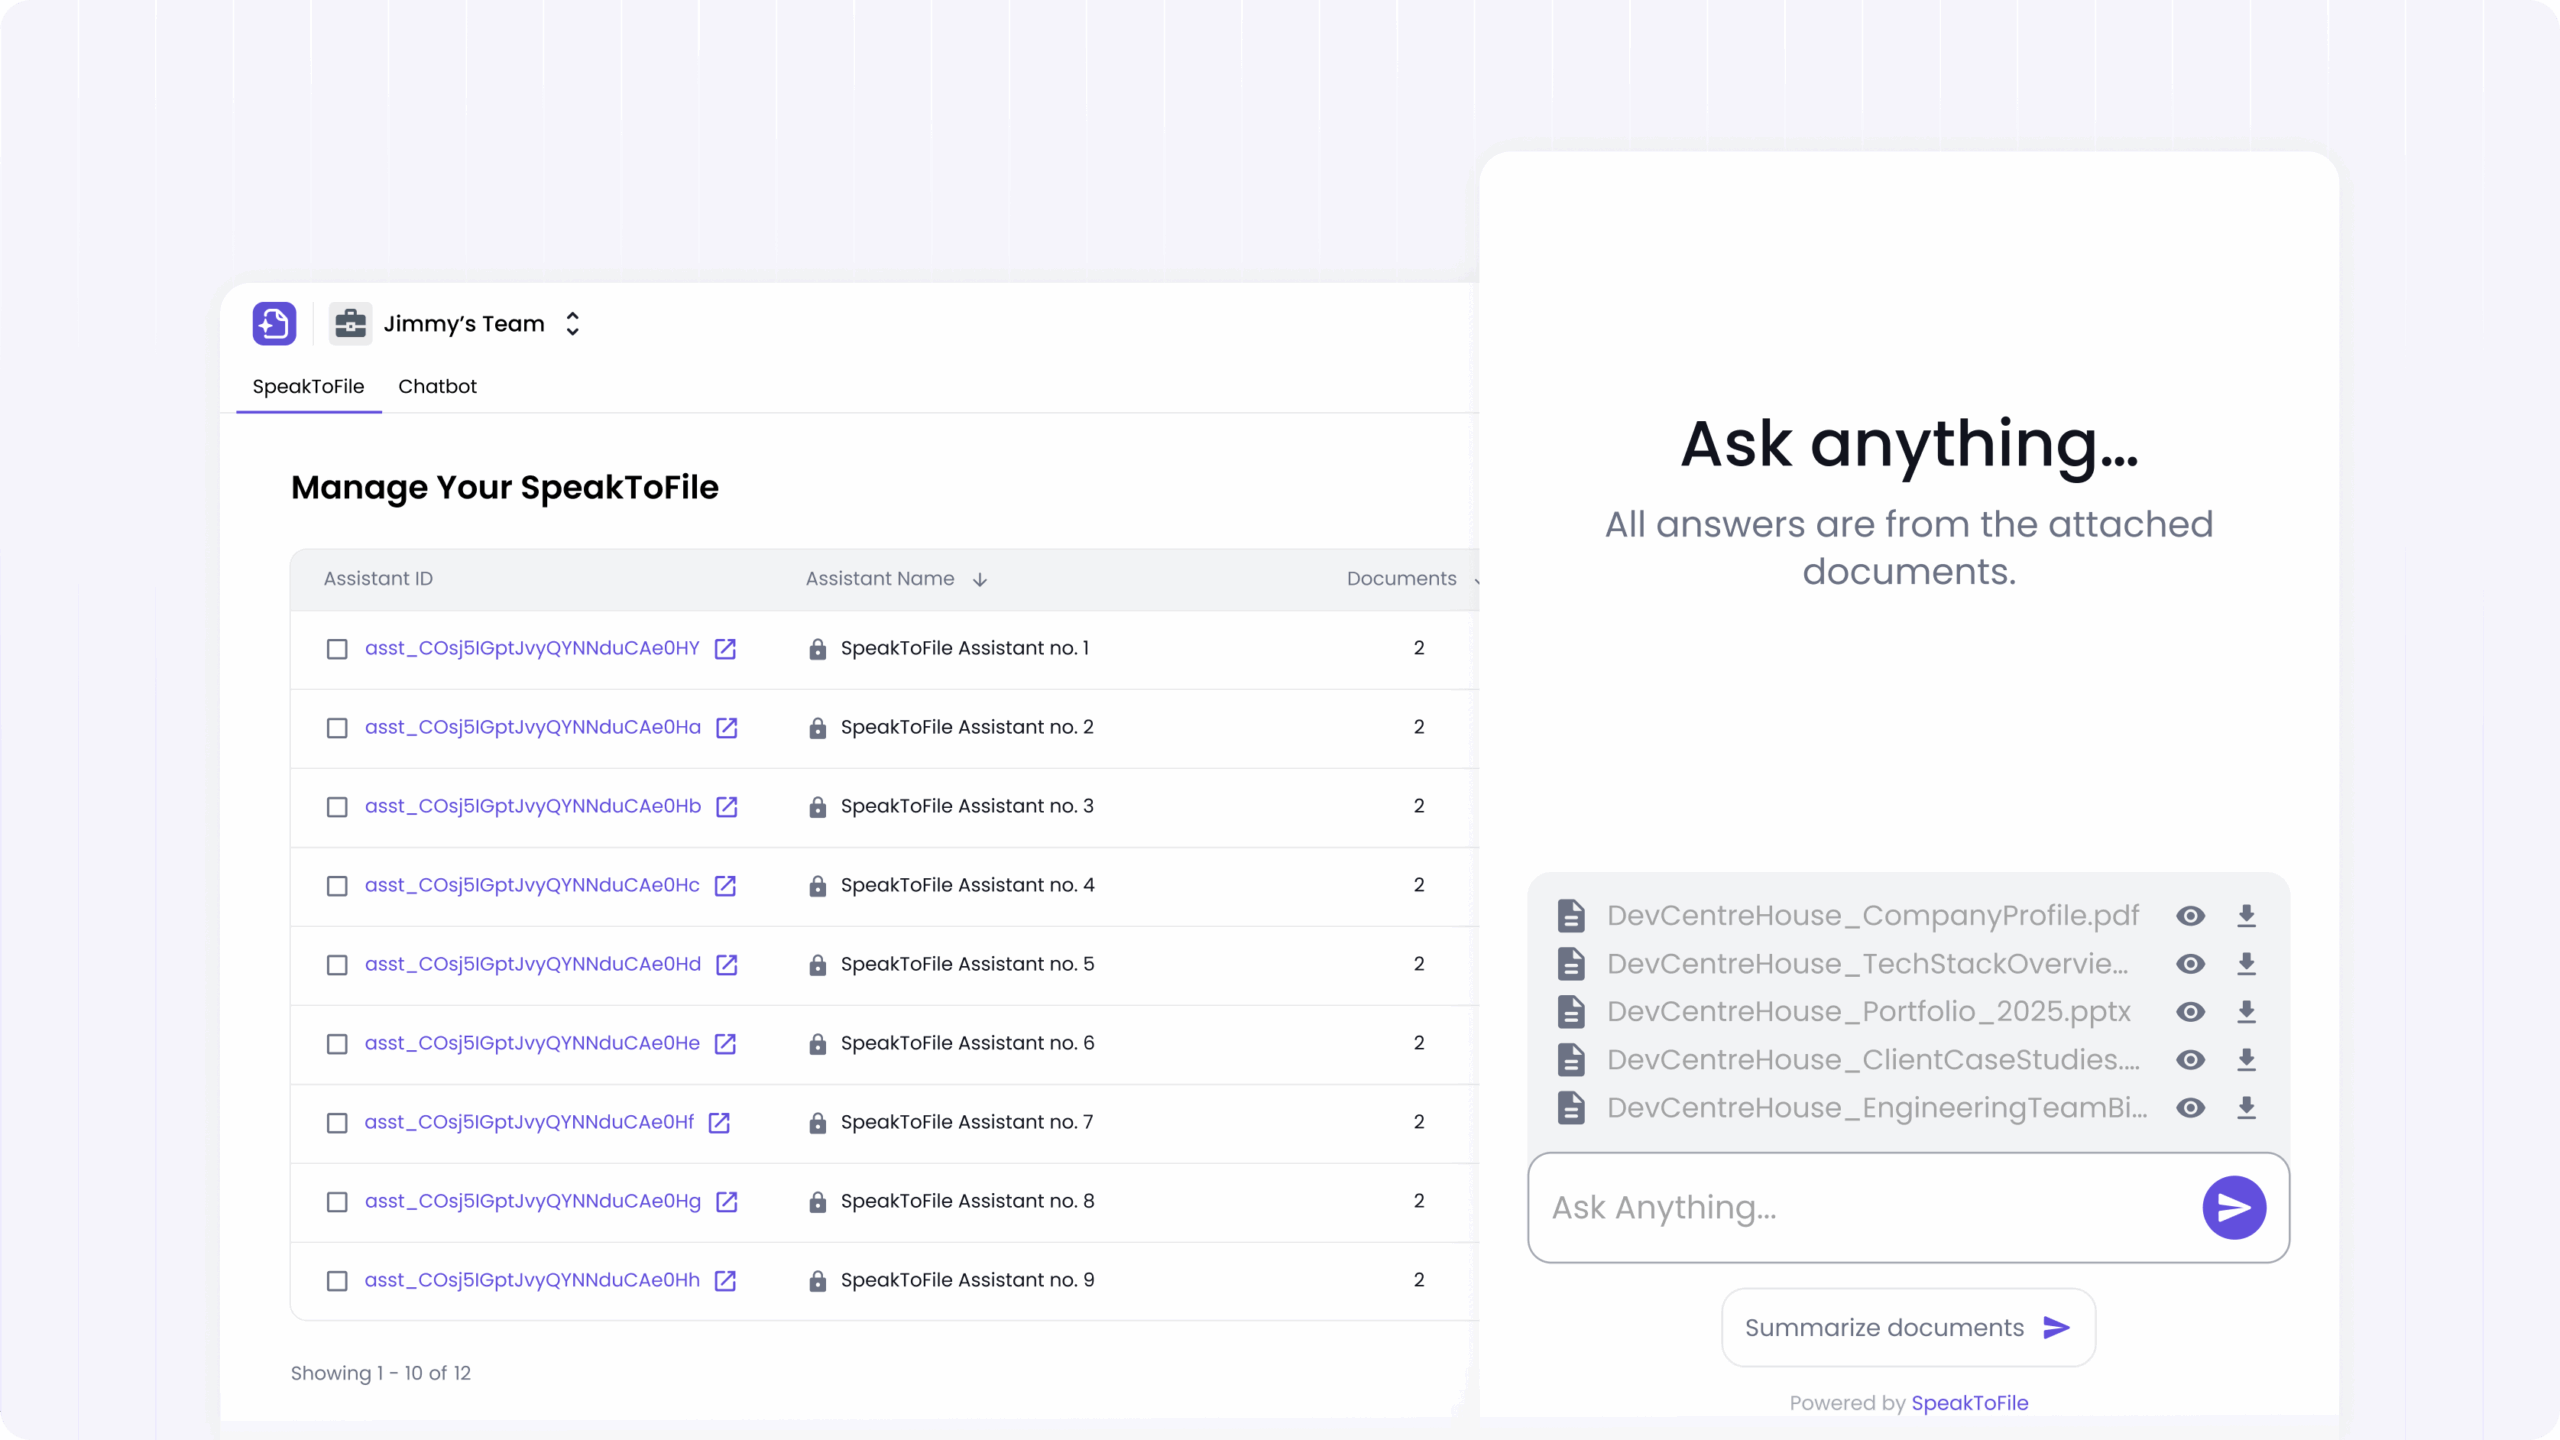
Task: Preview DevCentreHouse_ClientCaseStudies with eye icon
Action: click(2190, 1060)
